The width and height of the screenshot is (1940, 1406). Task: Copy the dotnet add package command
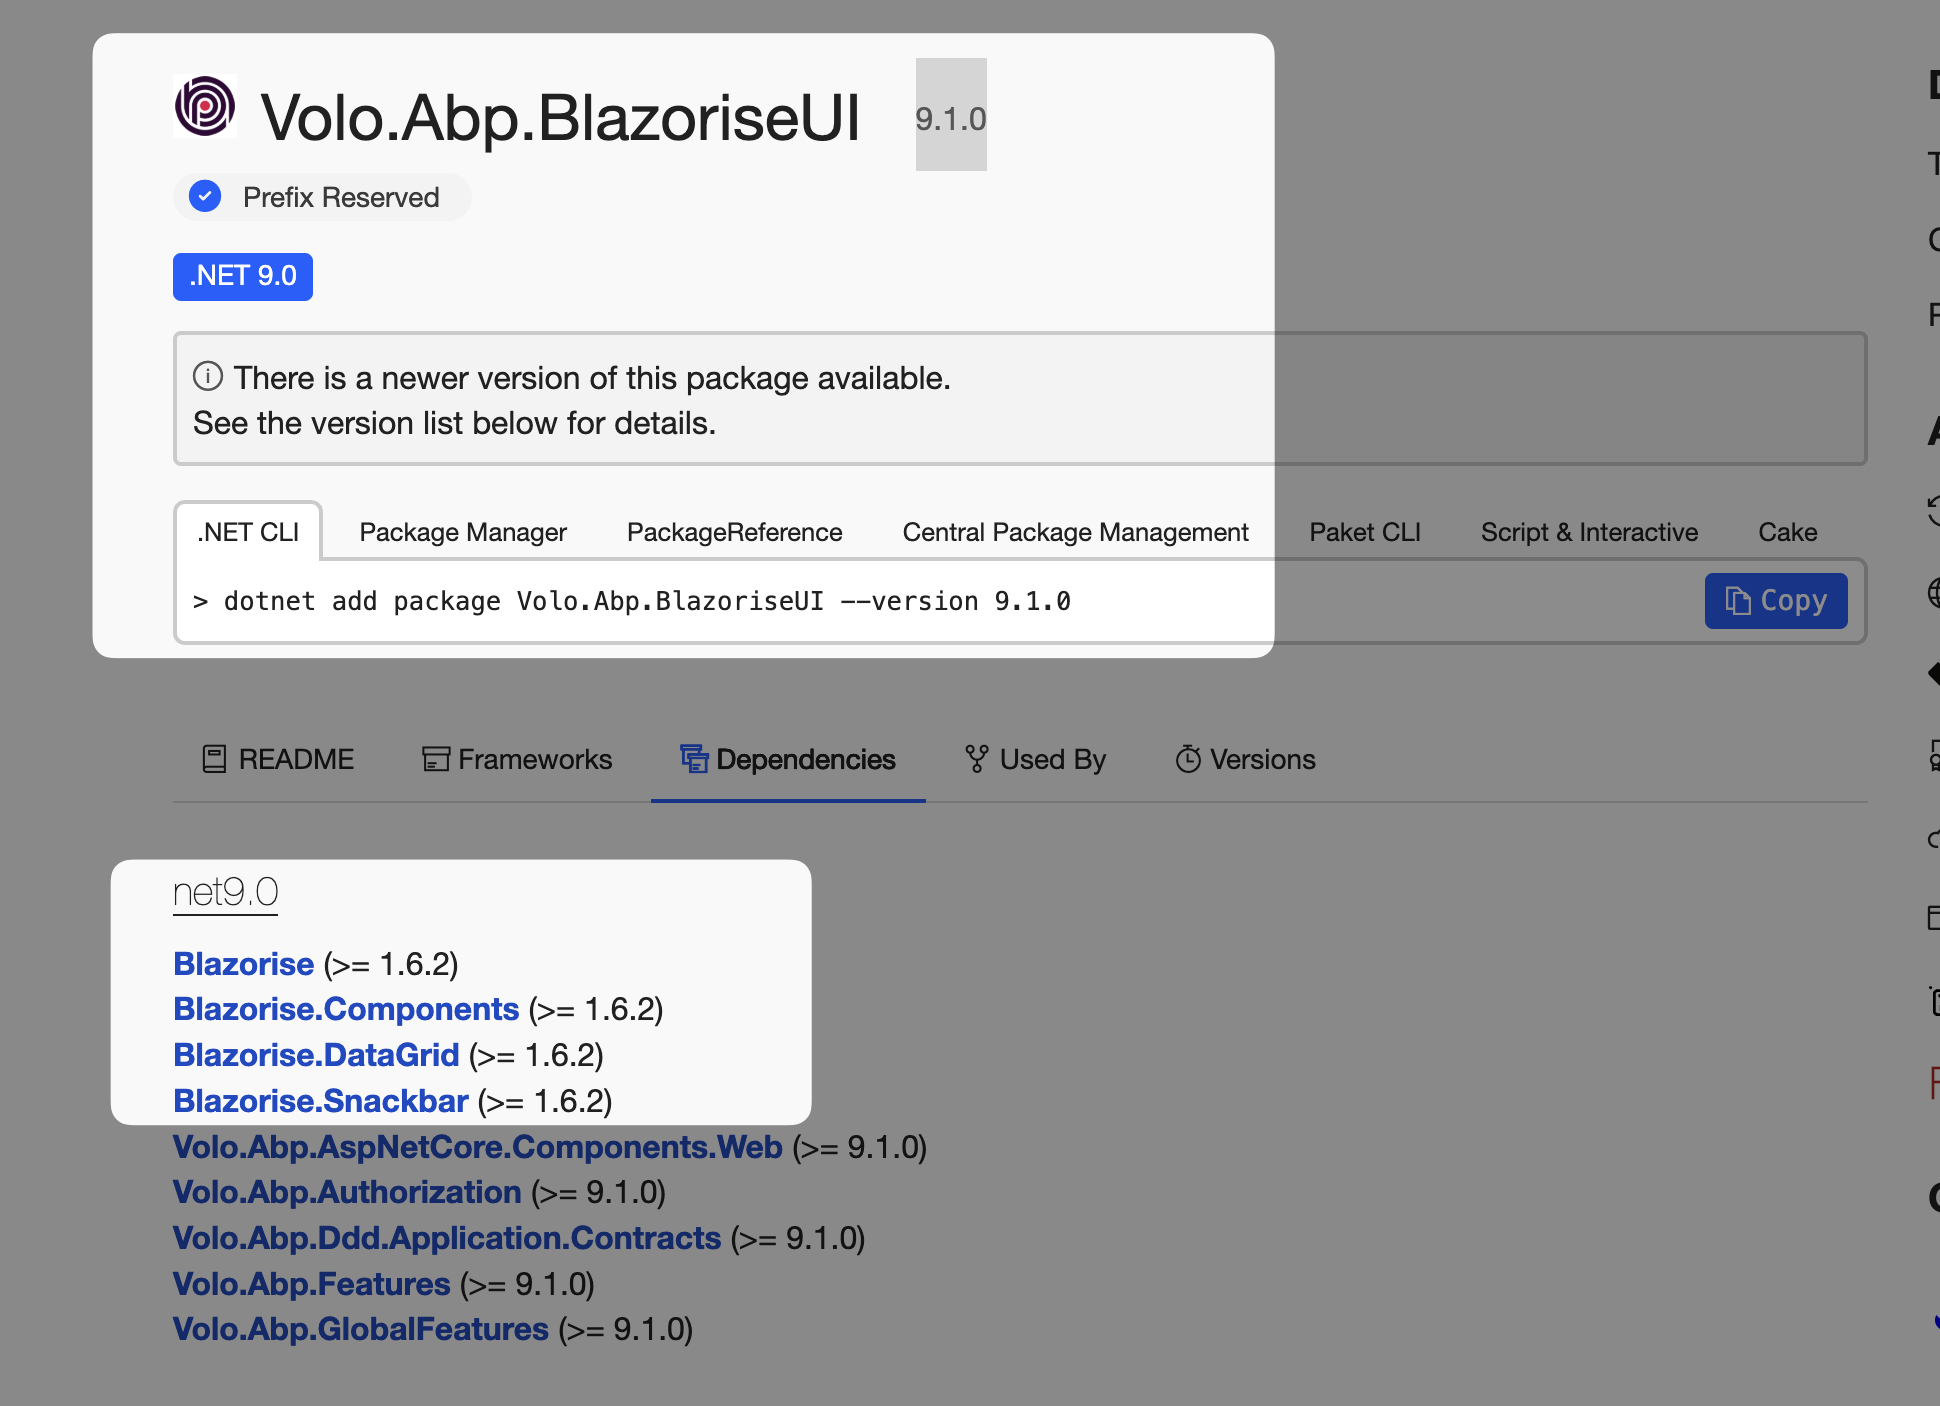[x=1776, y=601]
